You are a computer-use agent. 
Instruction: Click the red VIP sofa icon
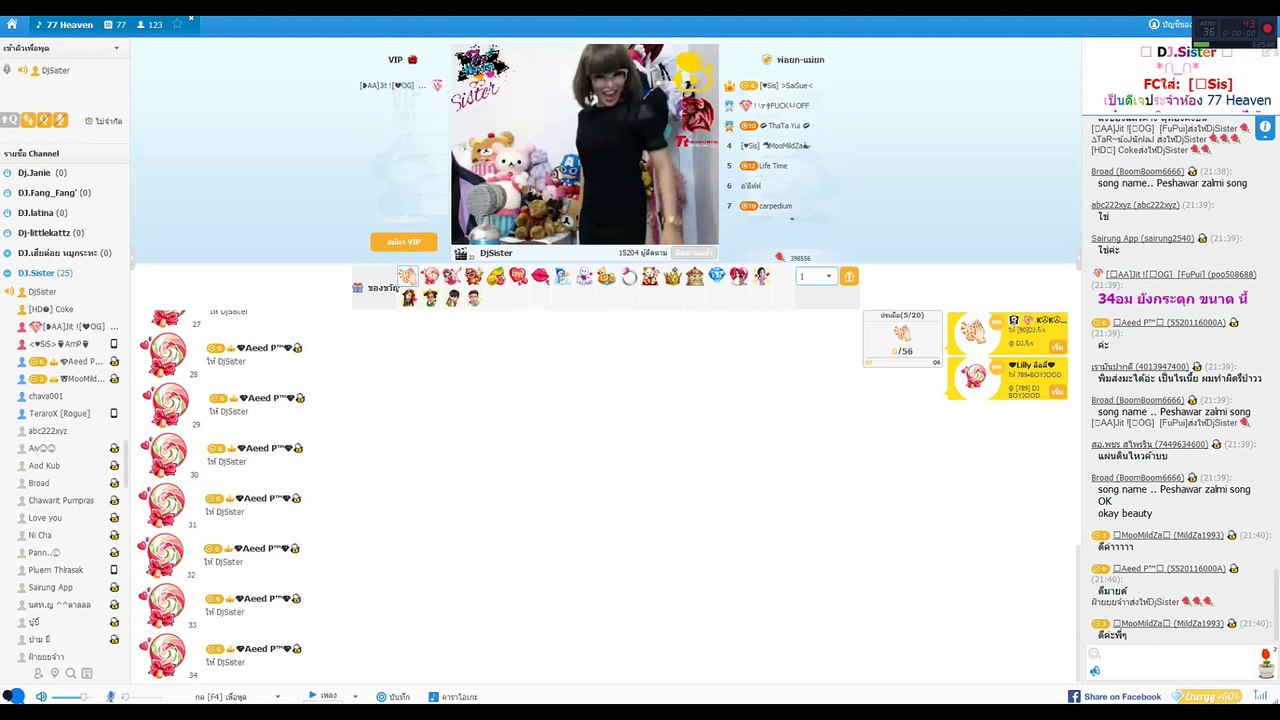(x=412, y=60)
